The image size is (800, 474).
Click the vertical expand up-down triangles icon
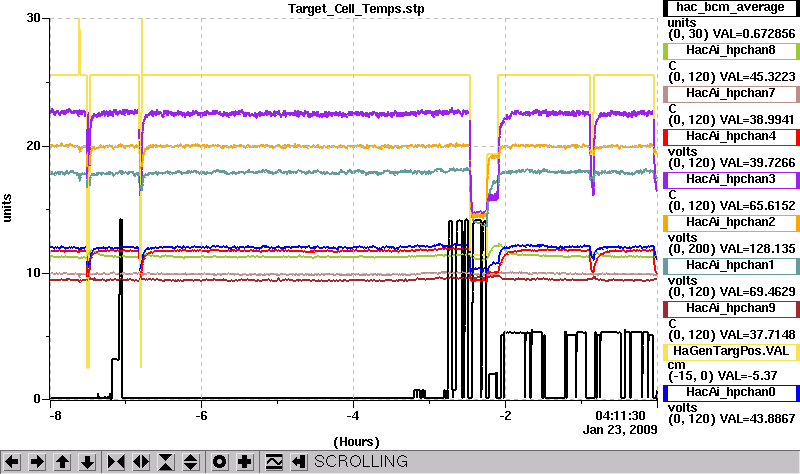[191, 462]
